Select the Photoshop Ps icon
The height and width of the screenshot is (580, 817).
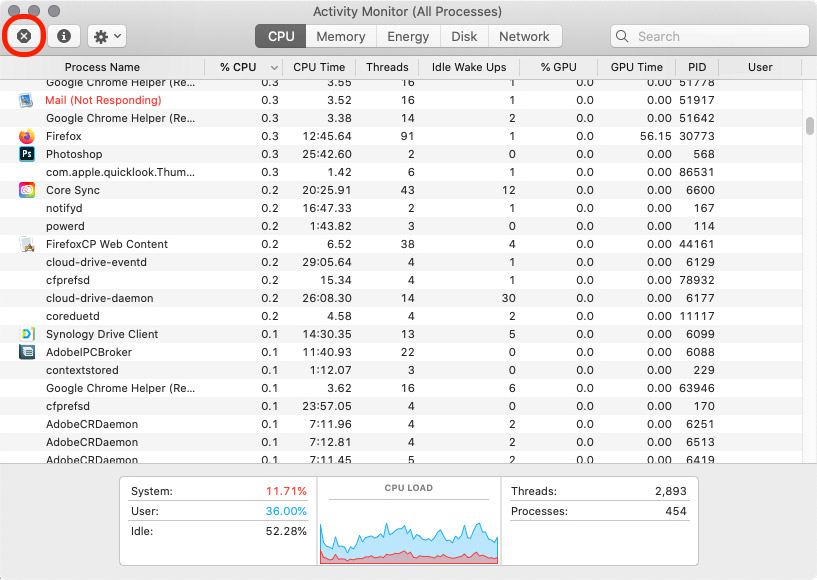(27, 154)
